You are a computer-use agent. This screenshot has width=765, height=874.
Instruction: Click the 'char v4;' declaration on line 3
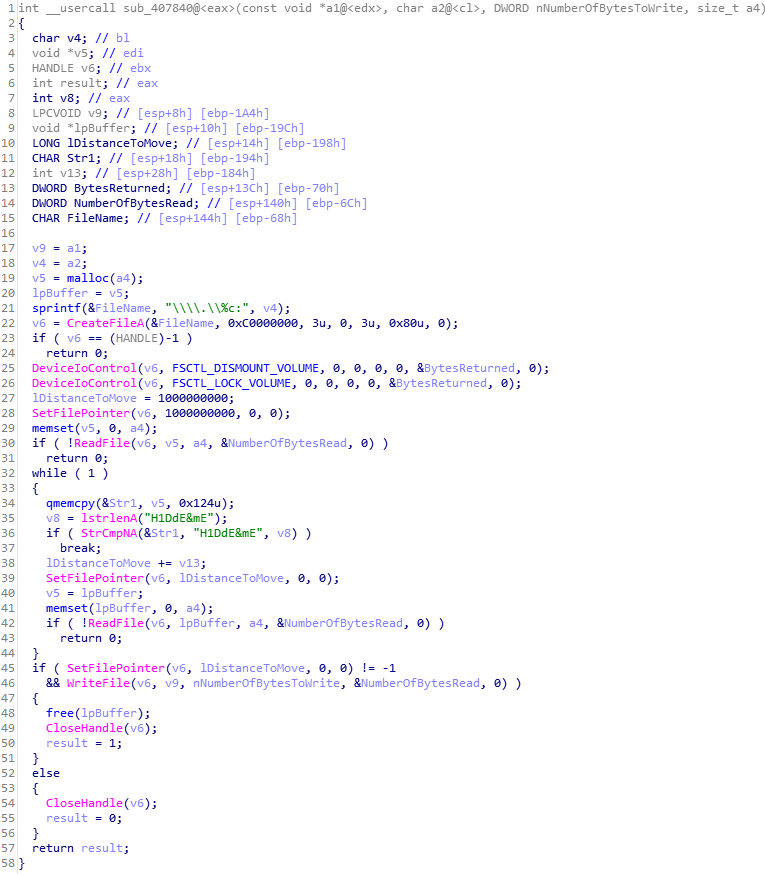pos(60,38)
